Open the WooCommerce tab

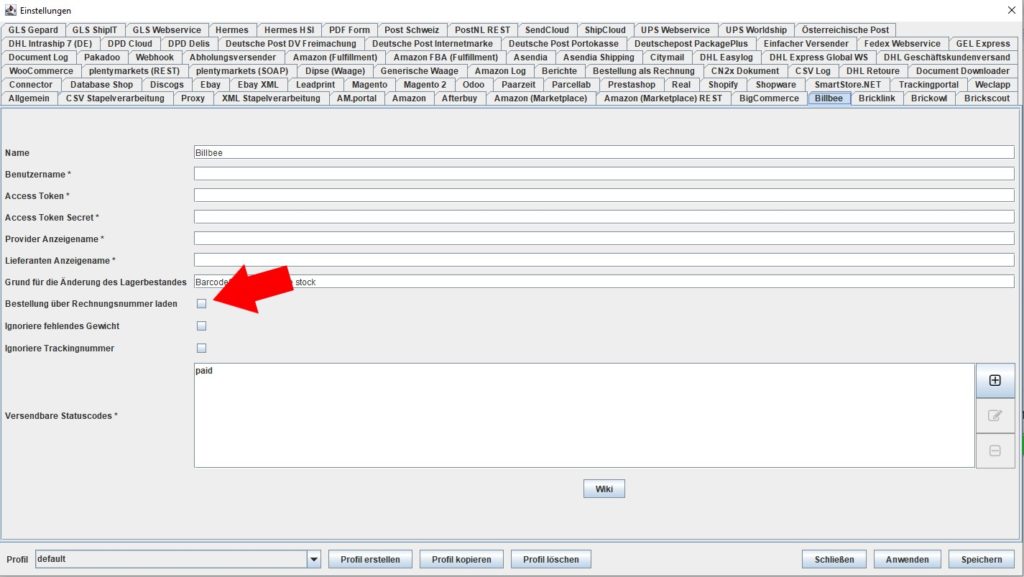click(41, 70)
